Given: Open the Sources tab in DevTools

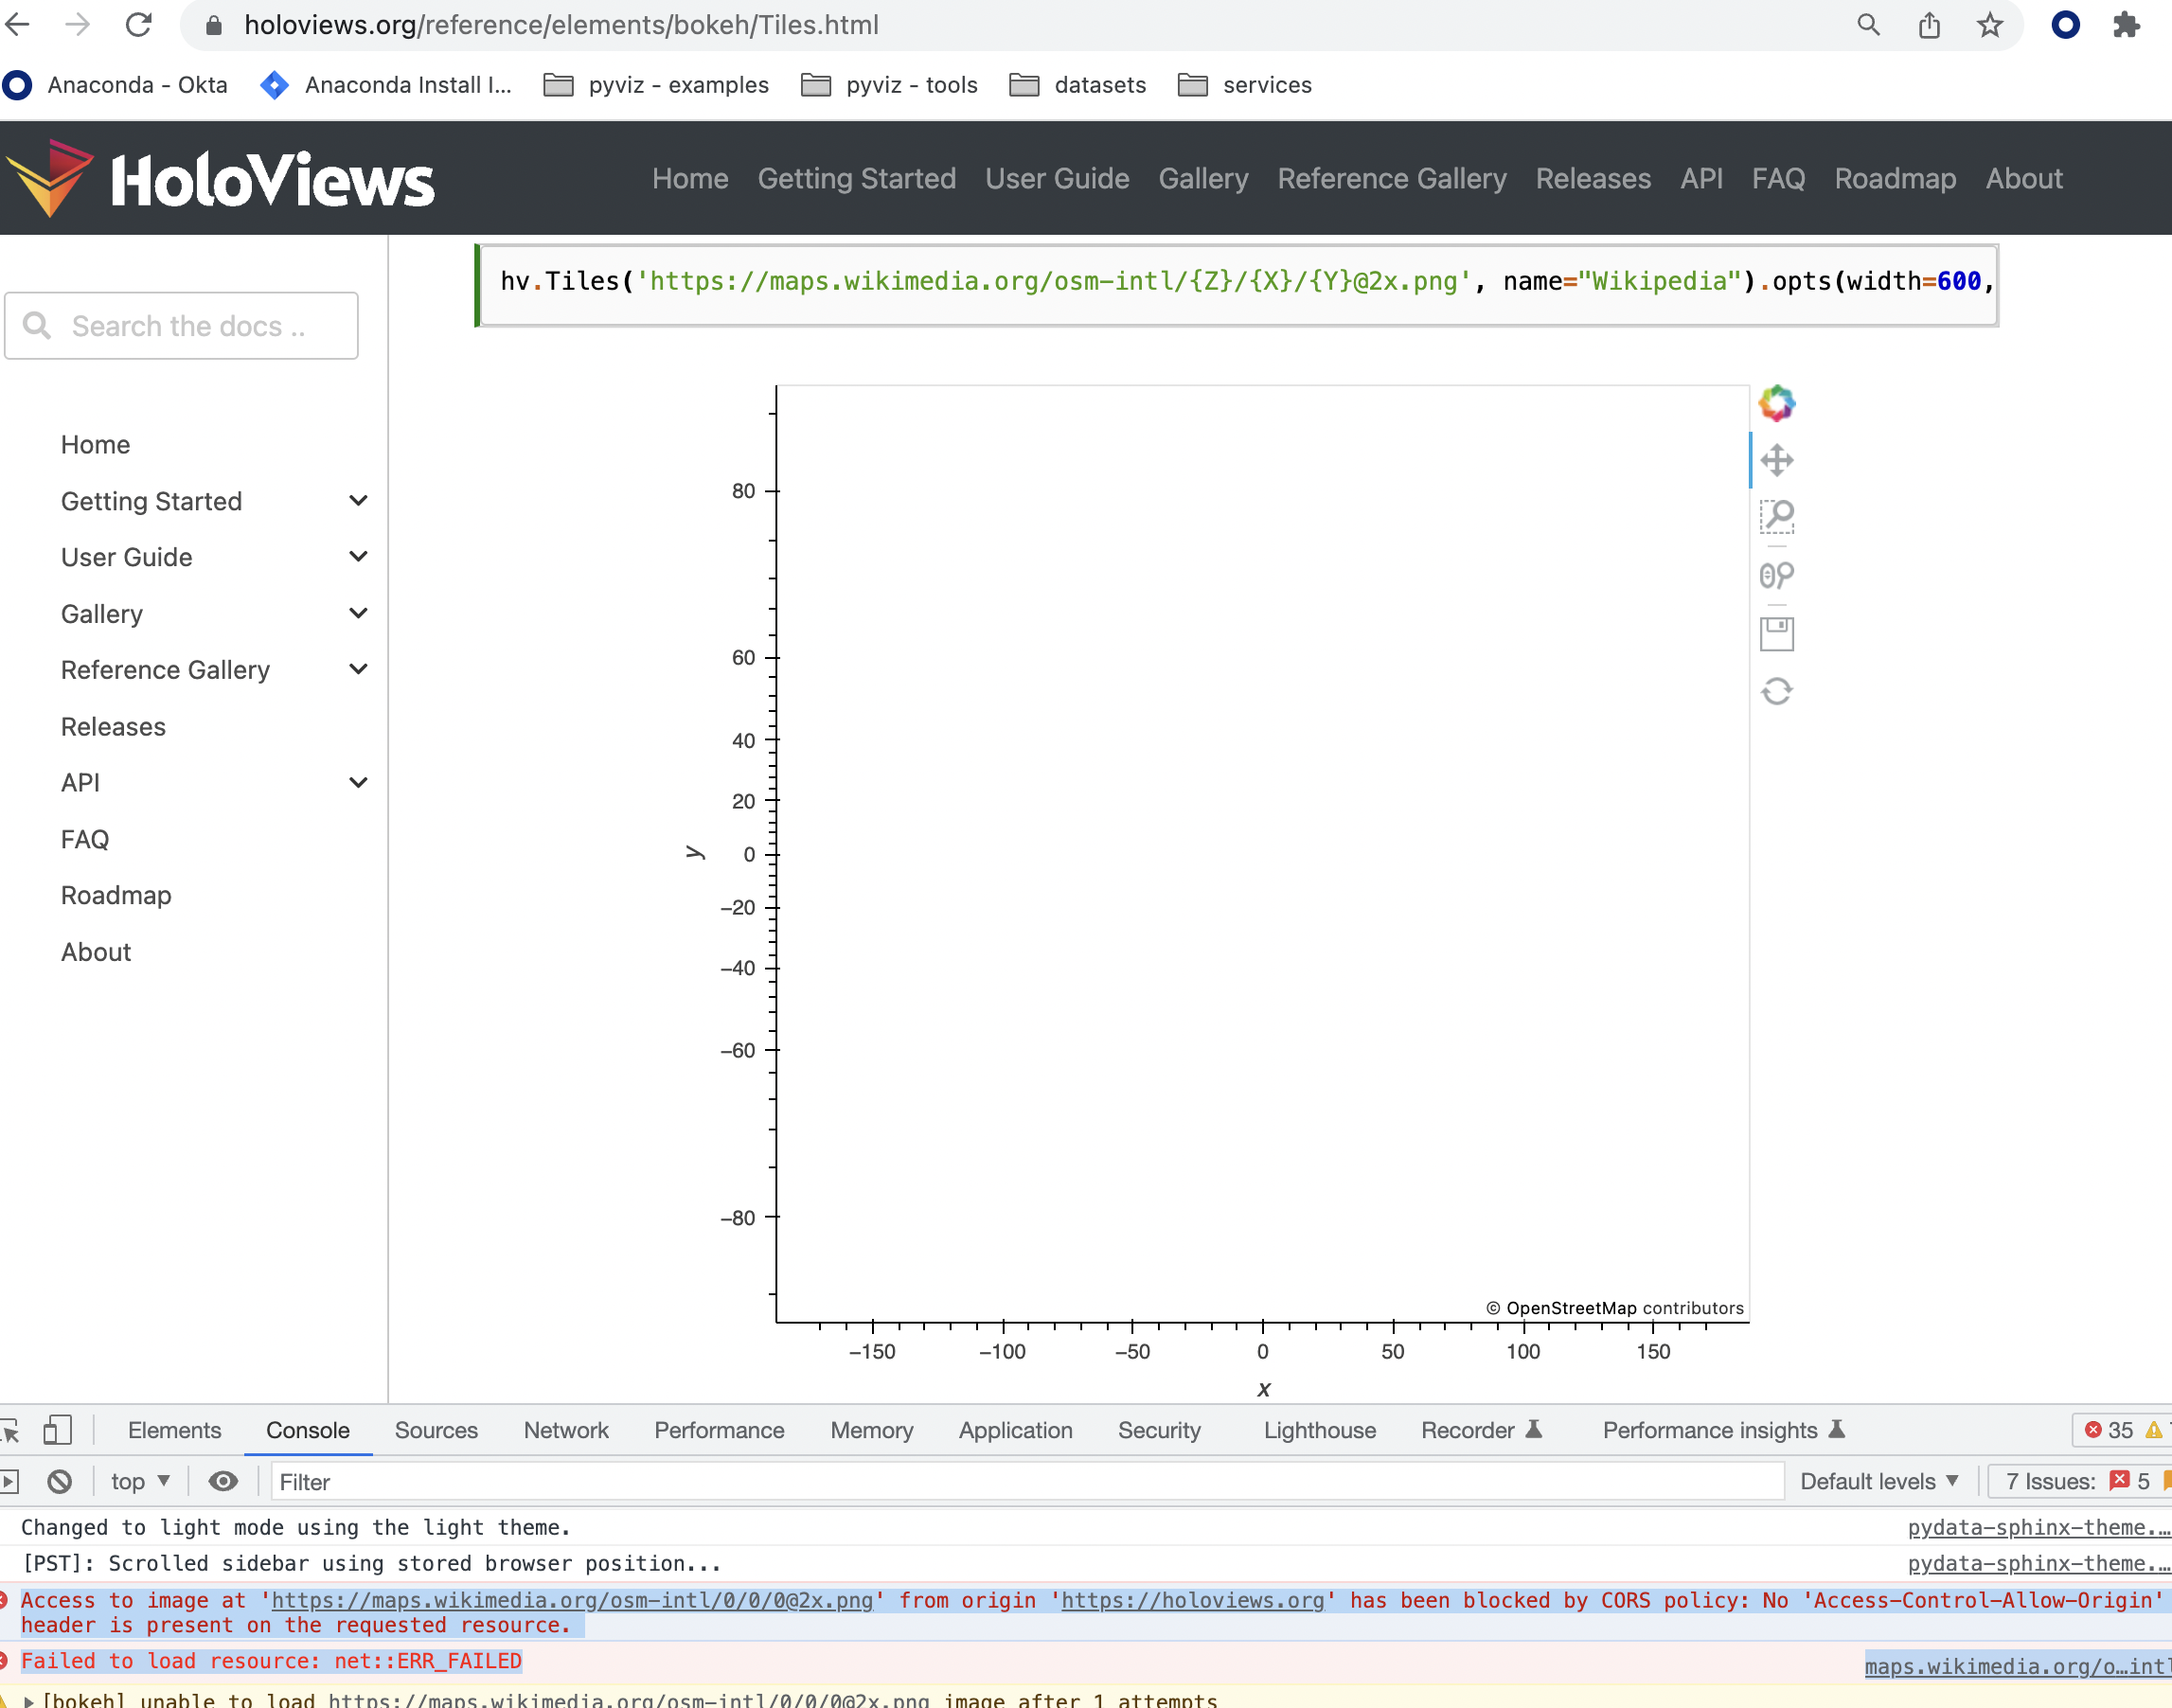Looking at the screenshot, I should click(436, 1430).
